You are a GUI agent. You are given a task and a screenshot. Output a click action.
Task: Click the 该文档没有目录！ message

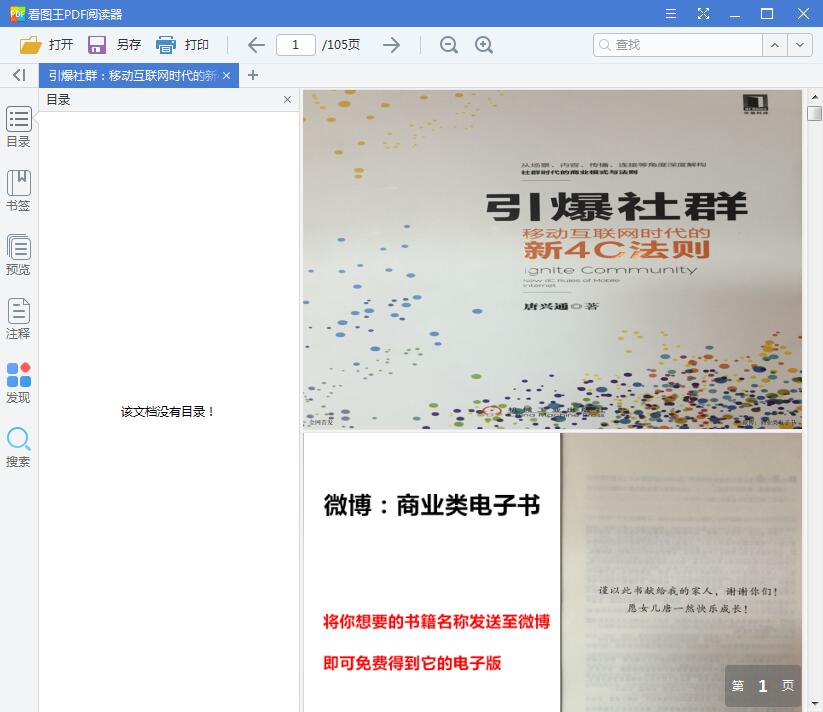pos(167,412)
